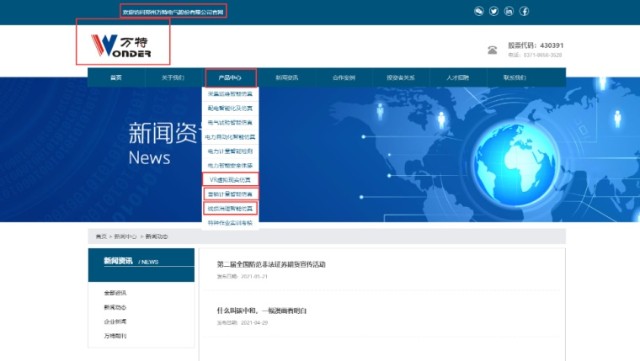Open 联系我们 navigation item

(515, 78)
